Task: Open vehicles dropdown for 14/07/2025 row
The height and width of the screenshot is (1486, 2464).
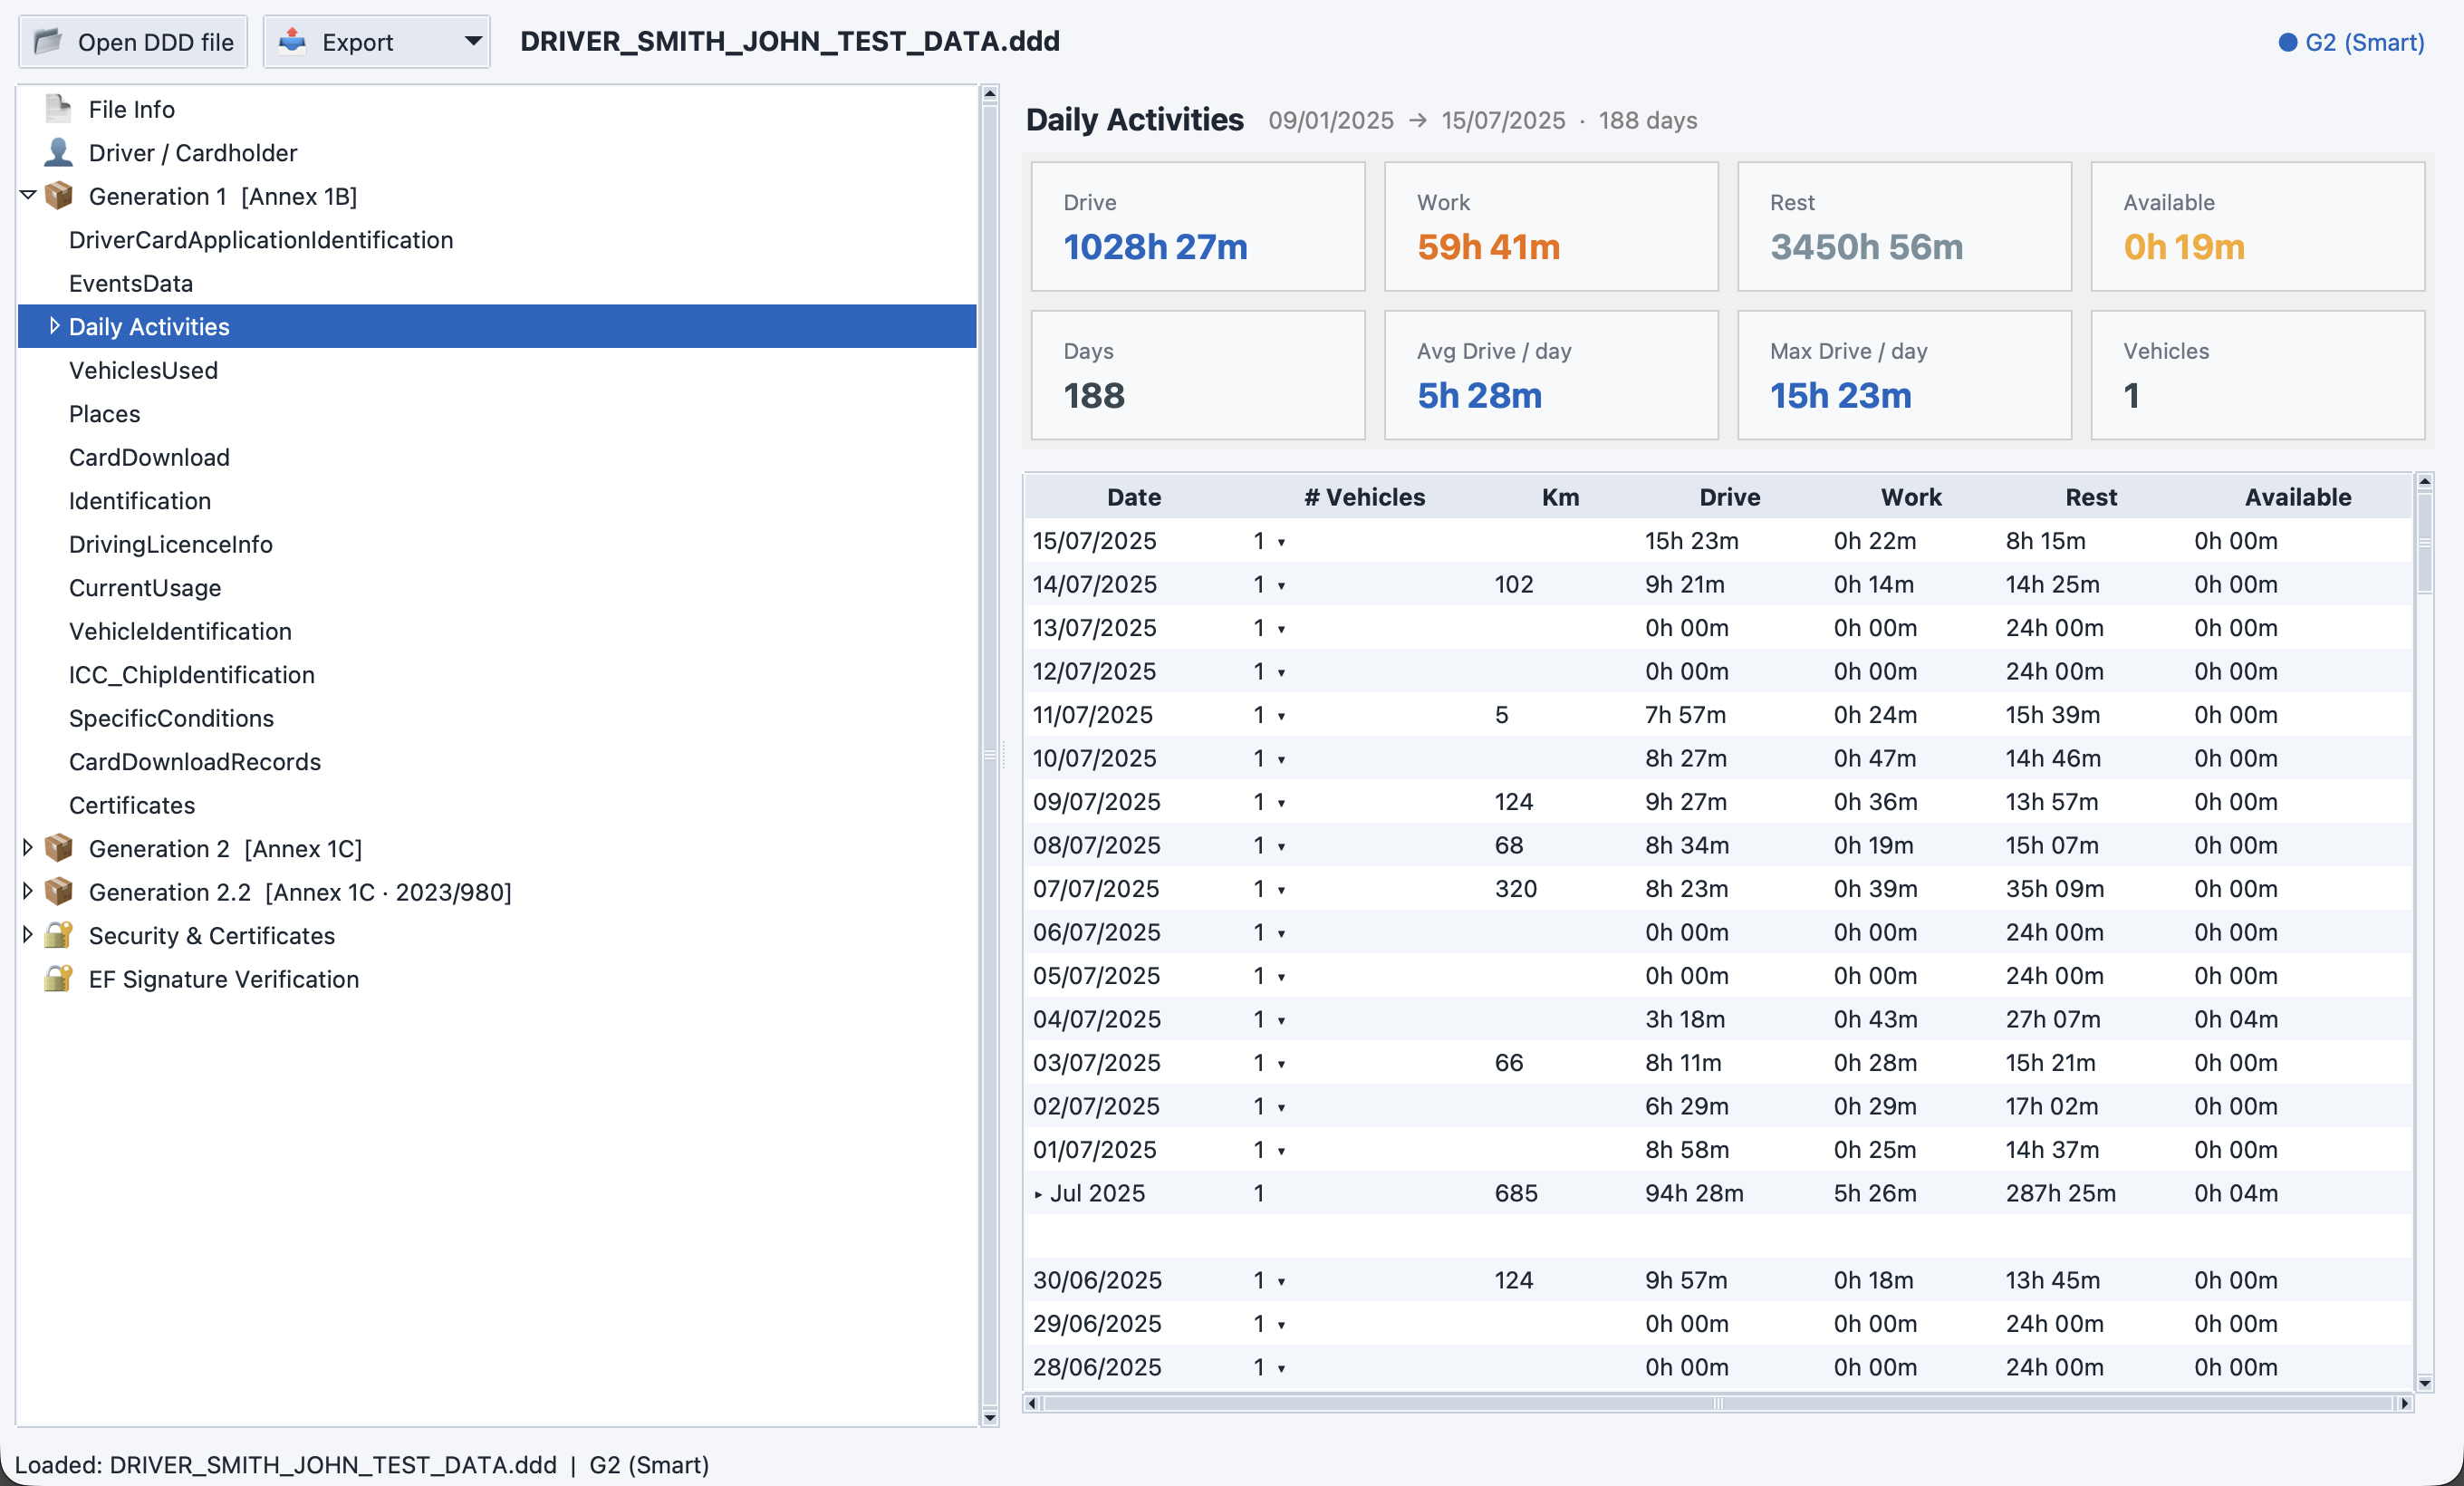Action: click(x=1281, y=585)
